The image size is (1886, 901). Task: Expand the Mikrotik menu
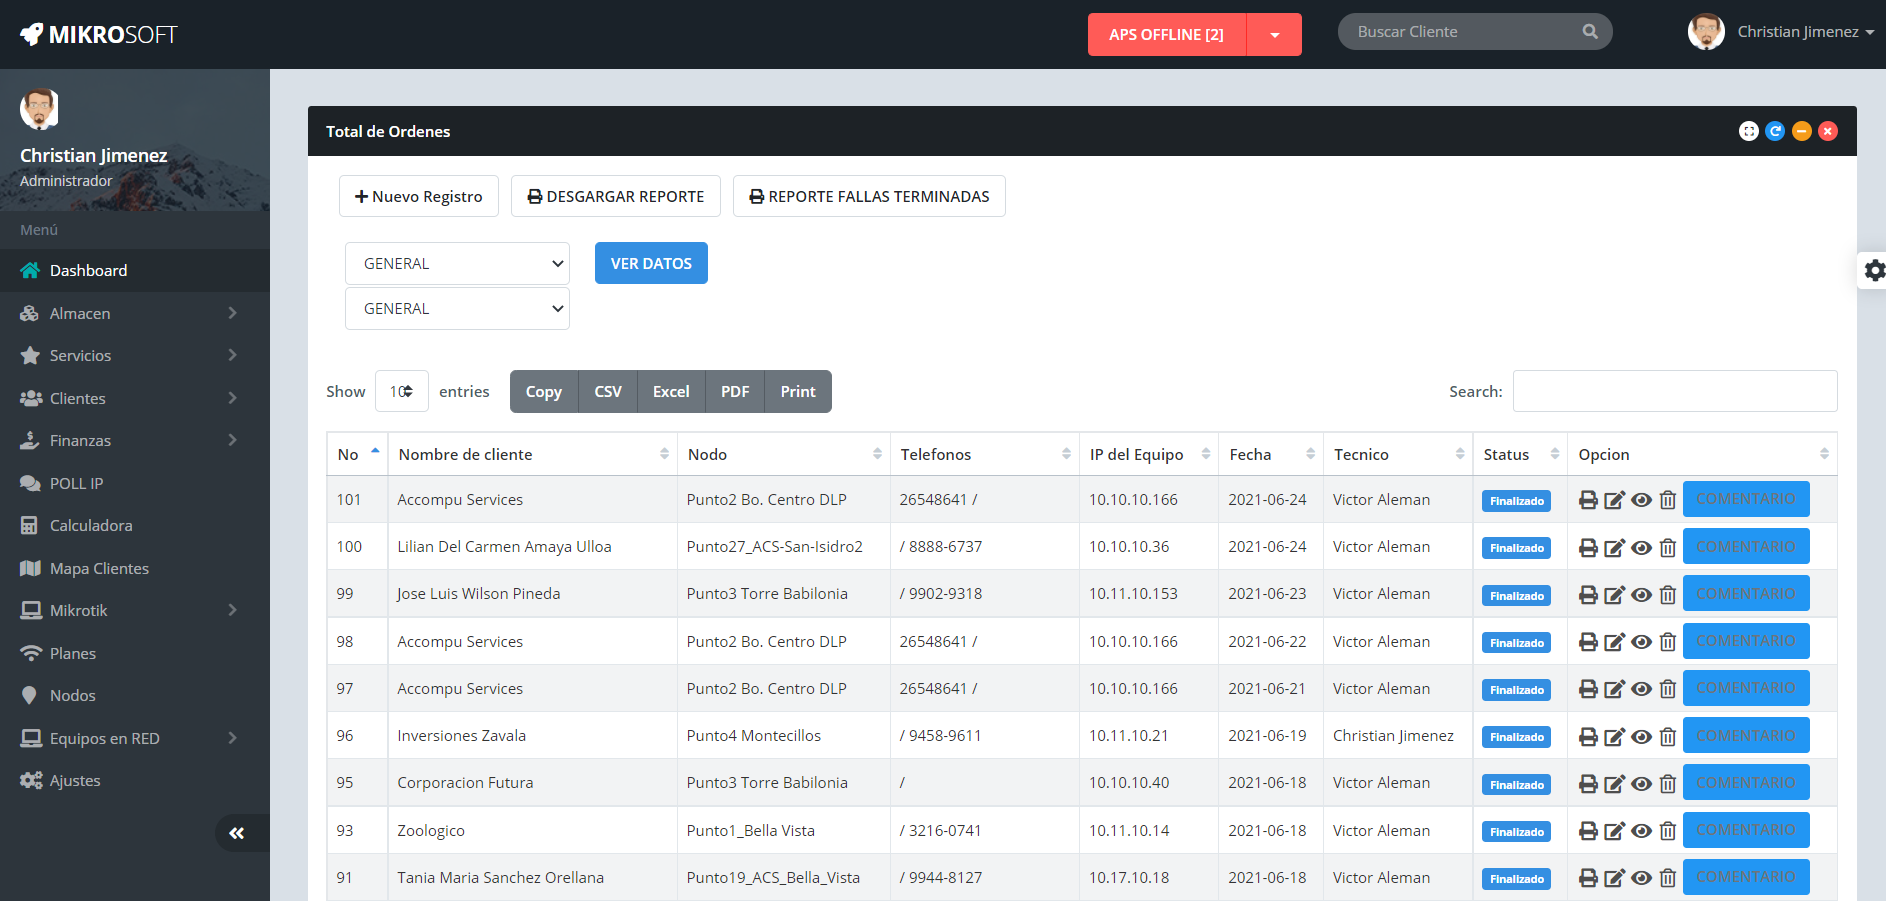[134, 611]
